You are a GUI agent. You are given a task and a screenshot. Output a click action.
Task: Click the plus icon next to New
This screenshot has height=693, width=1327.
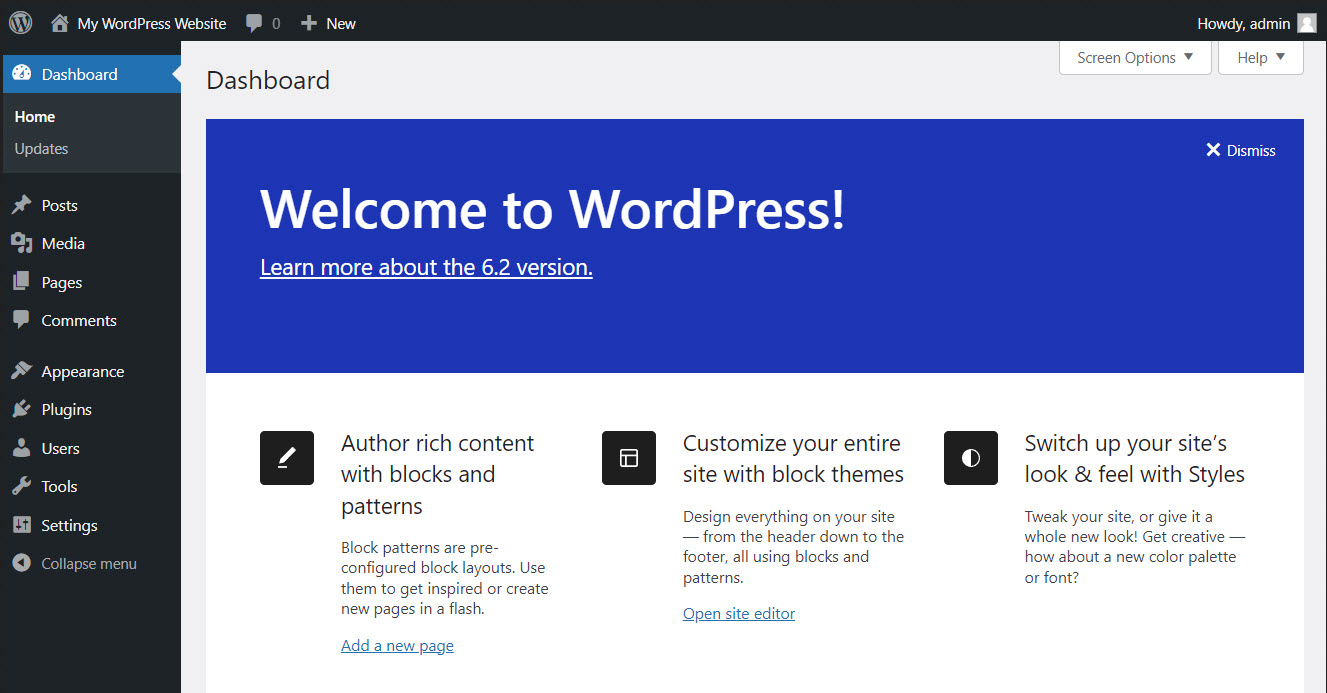pos(309,23)
